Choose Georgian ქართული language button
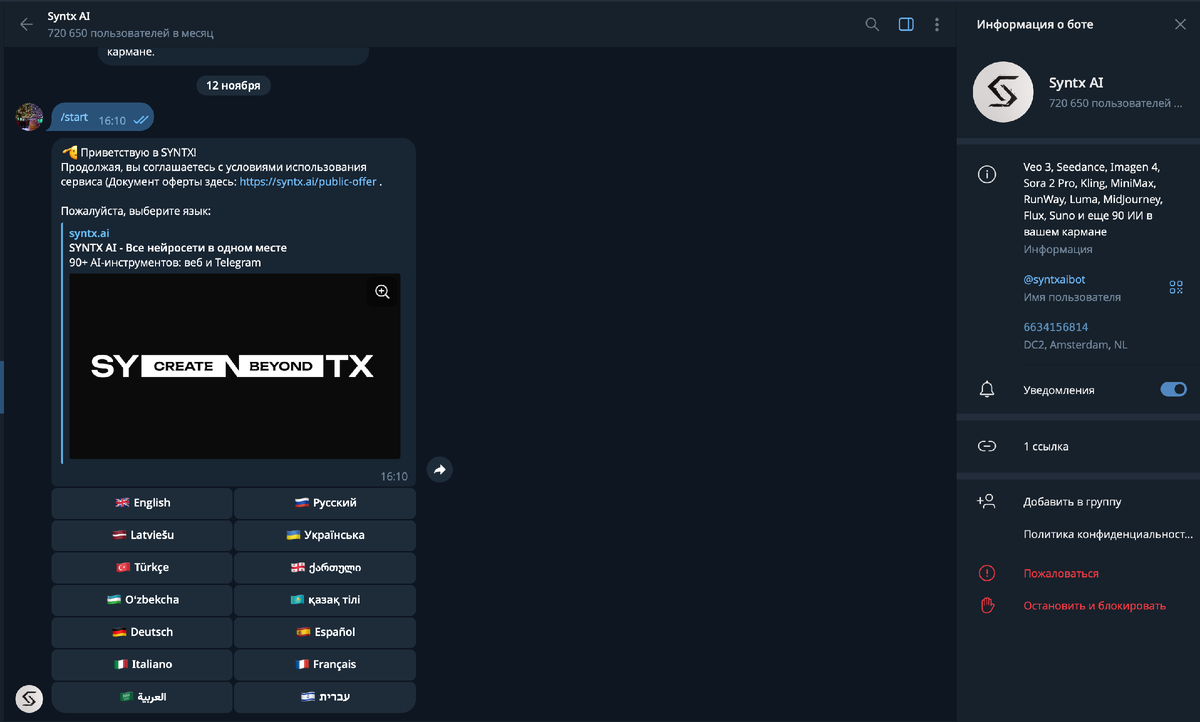Viewport: 1200px width, 722px height. pos(325,567)
